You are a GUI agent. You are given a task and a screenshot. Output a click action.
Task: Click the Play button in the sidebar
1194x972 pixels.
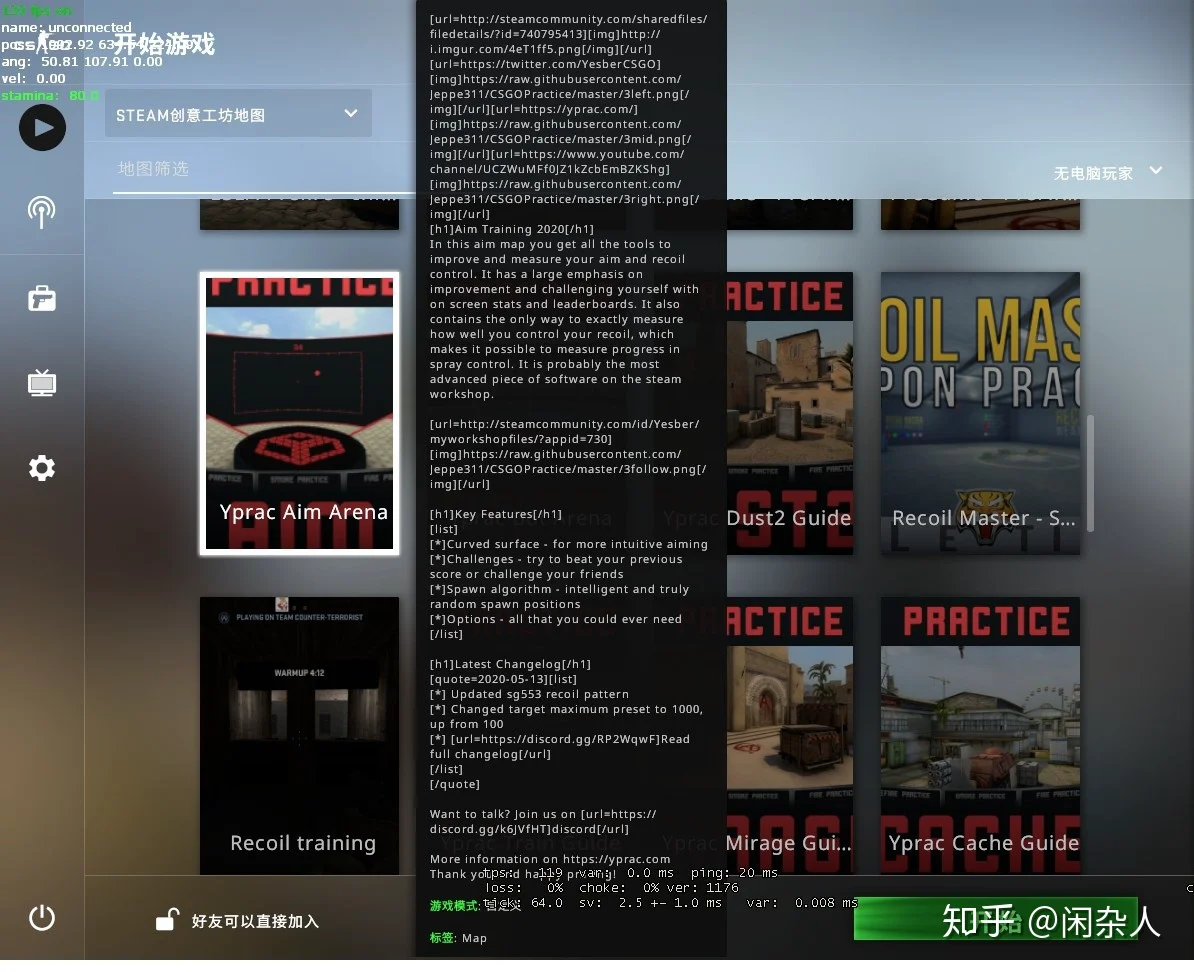[42, 128]
